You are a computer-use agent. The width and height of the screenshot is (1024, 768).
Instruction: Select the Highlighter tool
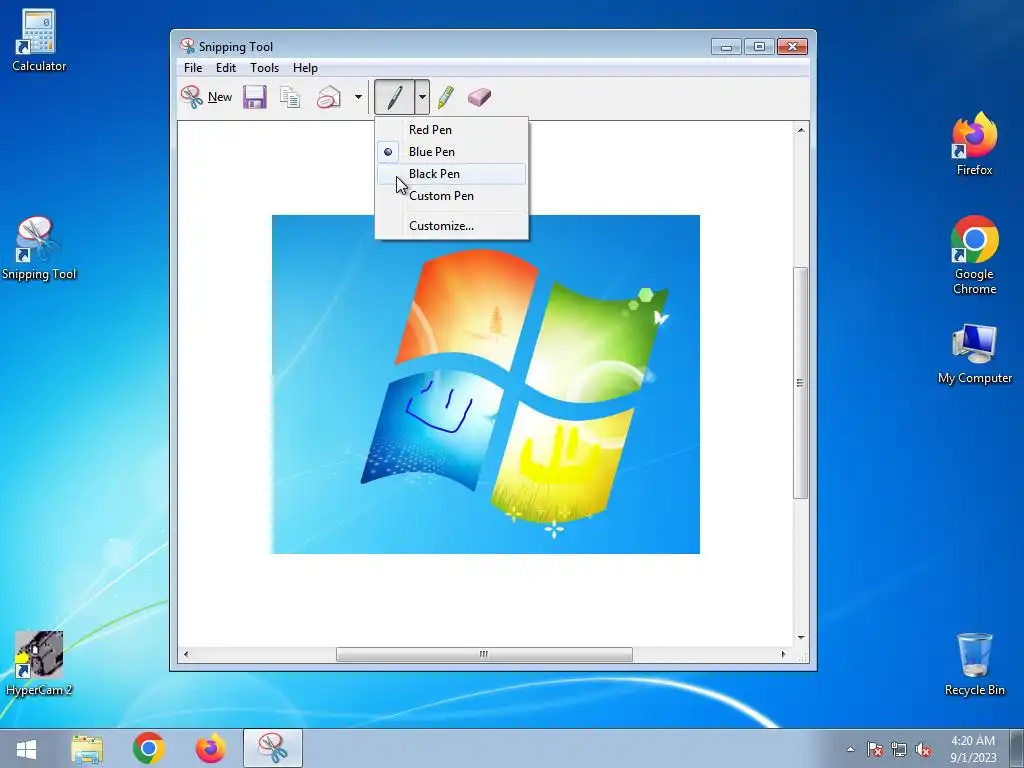[446, 97]
